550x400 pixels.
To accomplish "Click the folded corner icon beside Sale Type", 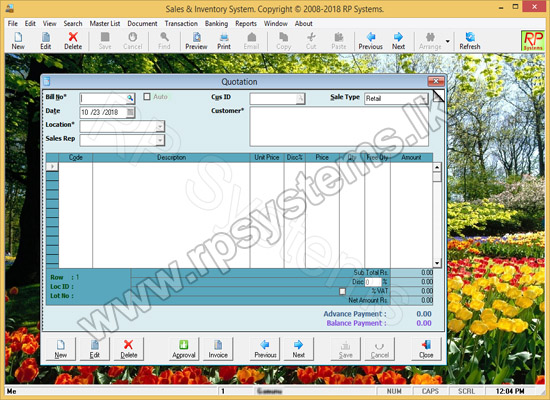I will (x=438, y=96).
